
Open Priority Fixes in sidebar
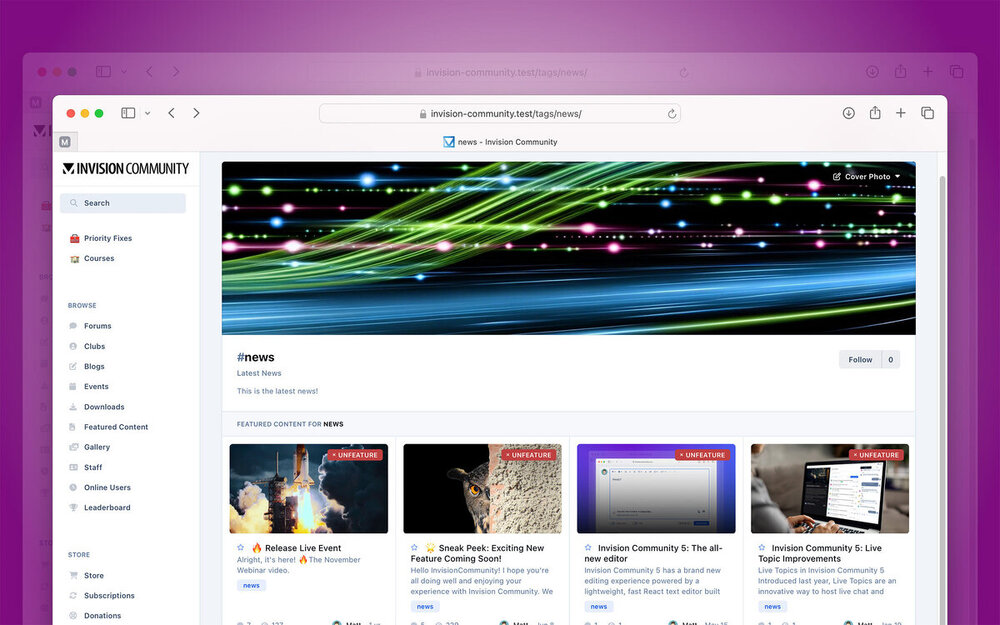107,239
